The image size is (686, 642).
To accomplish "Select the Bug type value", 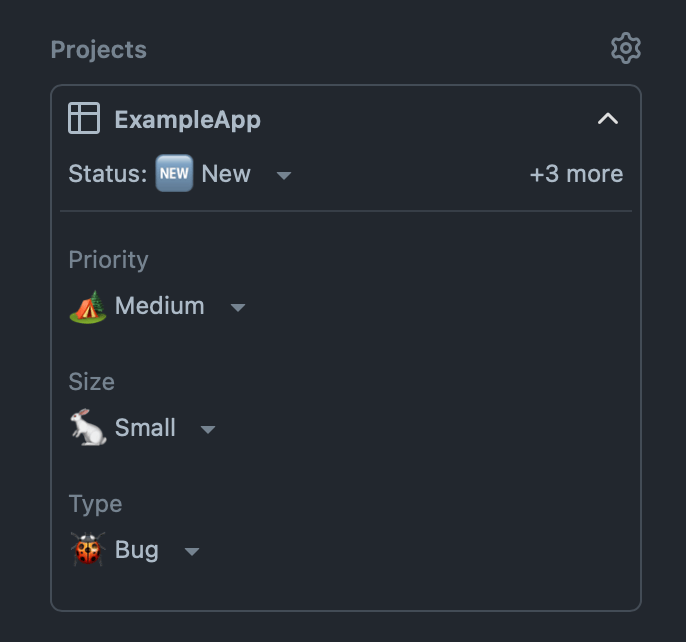I will tap(136, 550).
